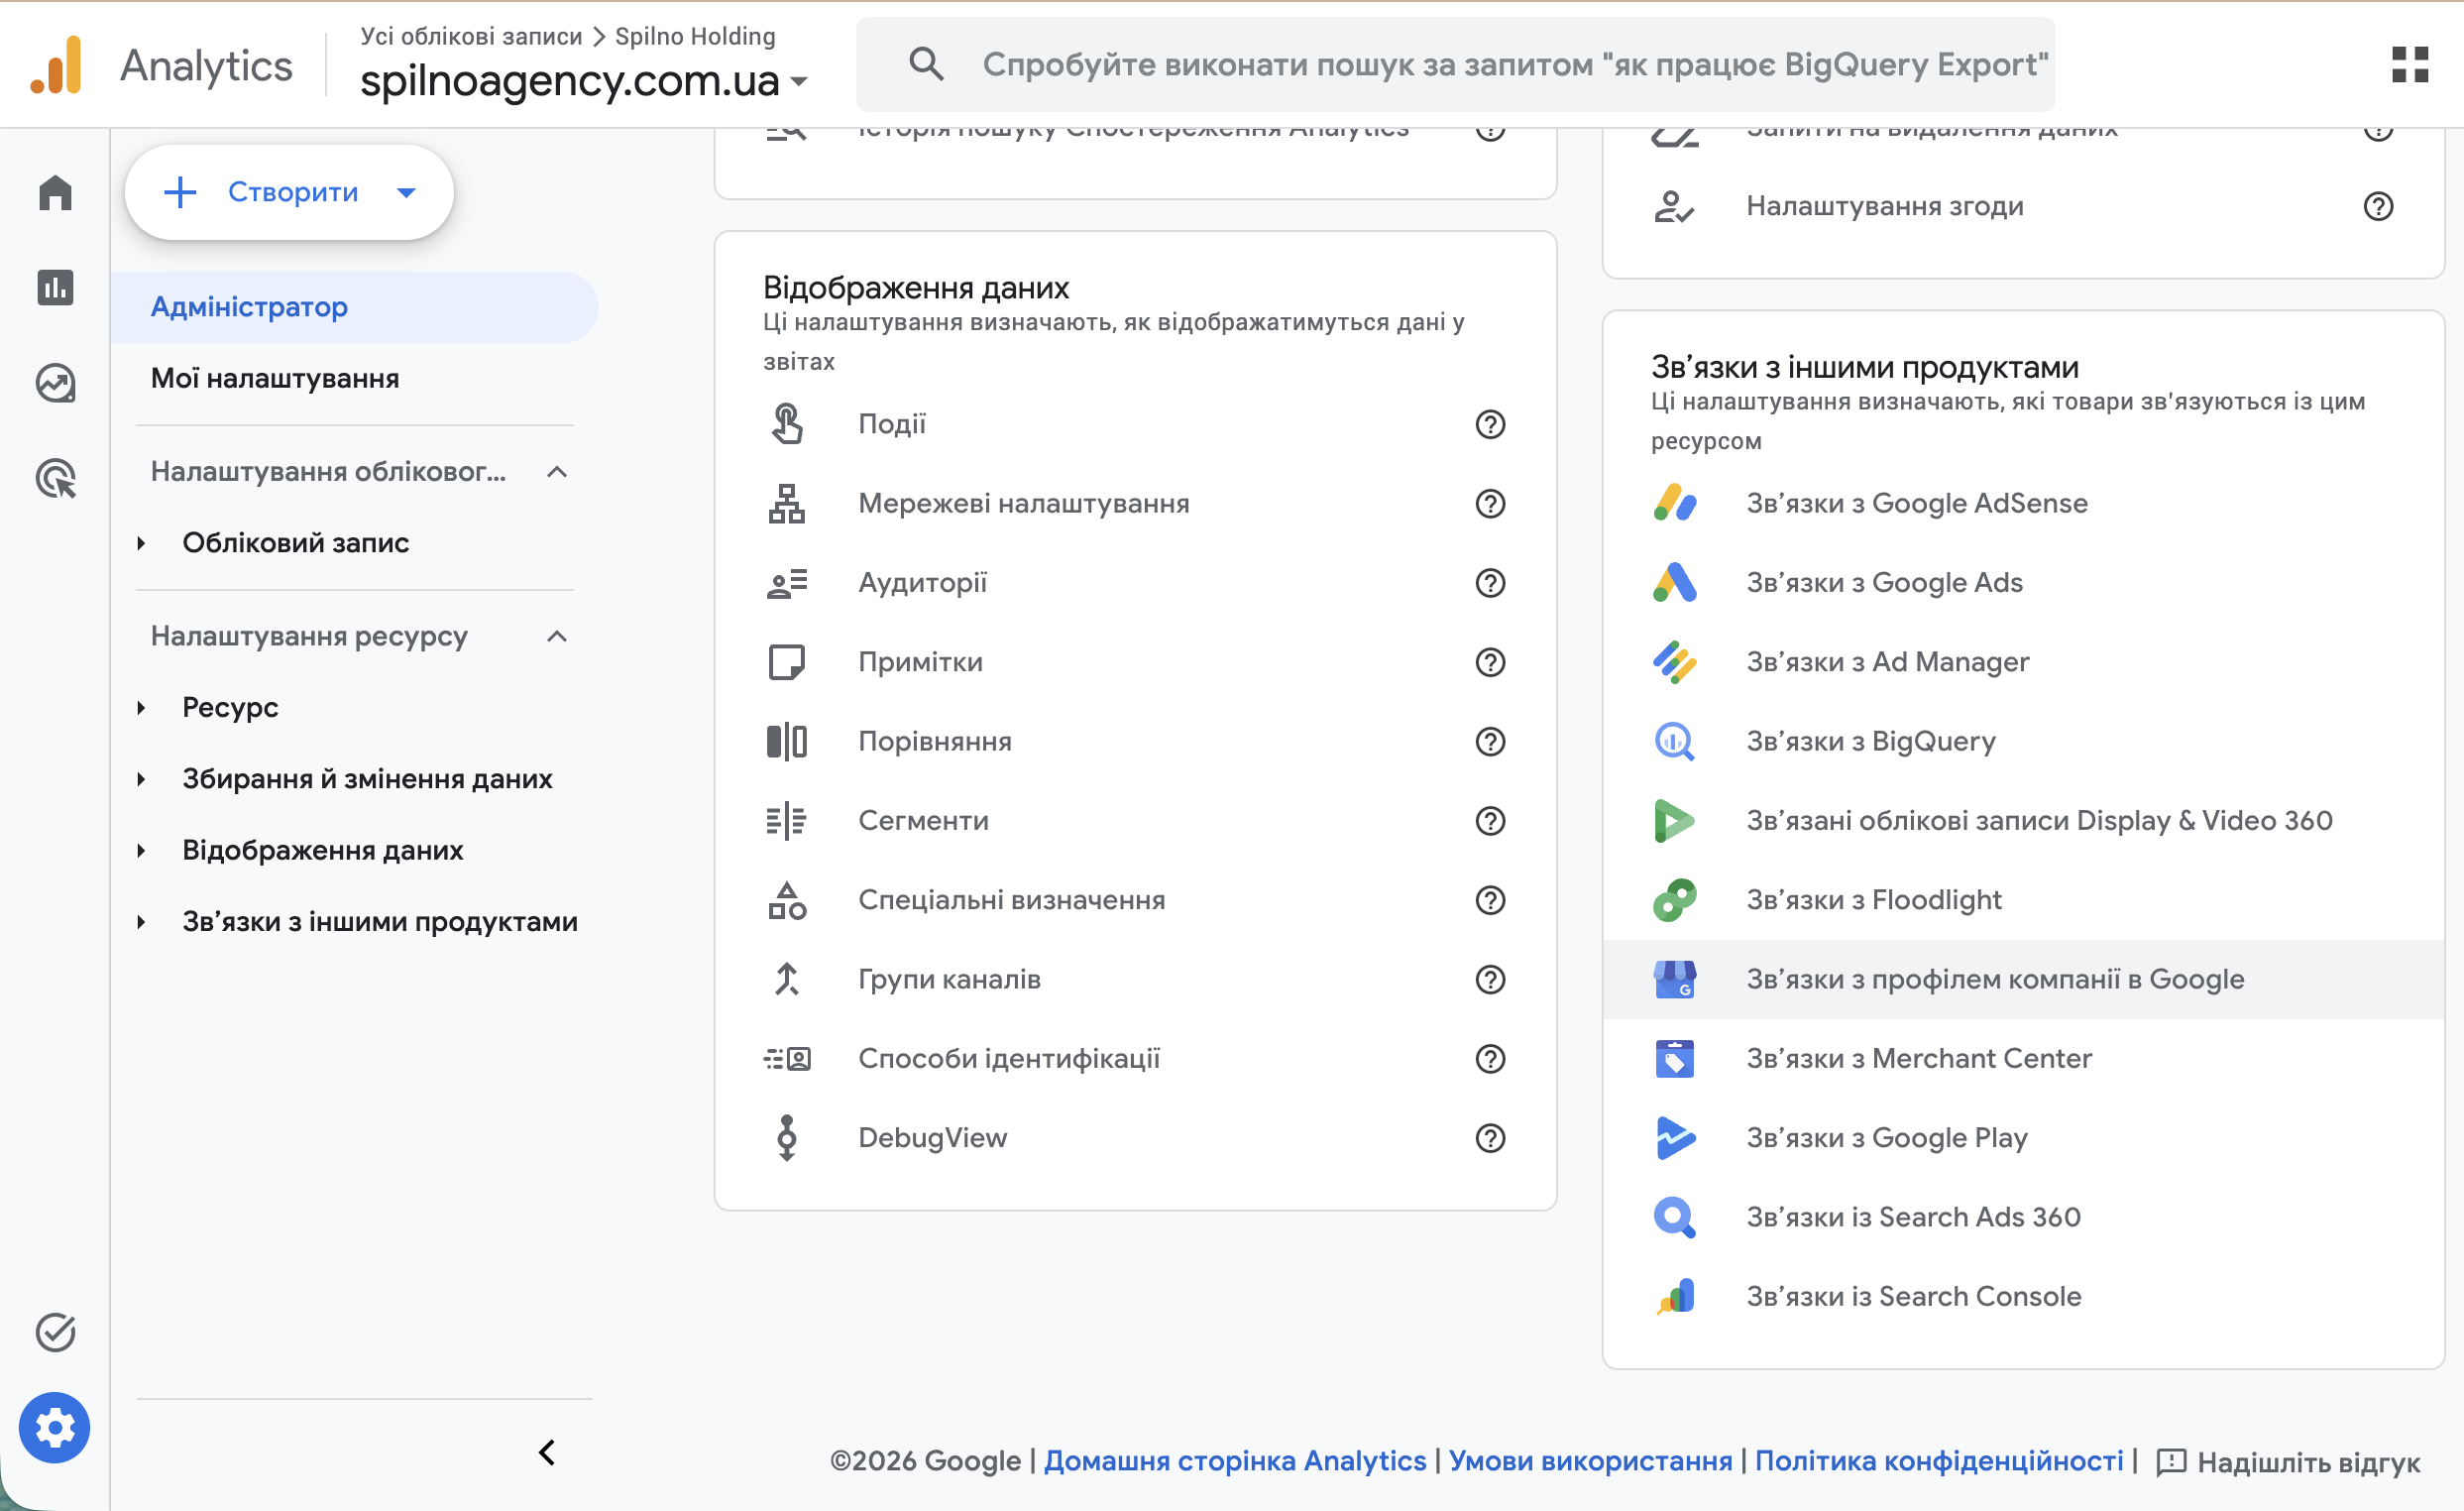Select Мої налаштування menu item
The image size is (2464, 1511).
(355, 378)
